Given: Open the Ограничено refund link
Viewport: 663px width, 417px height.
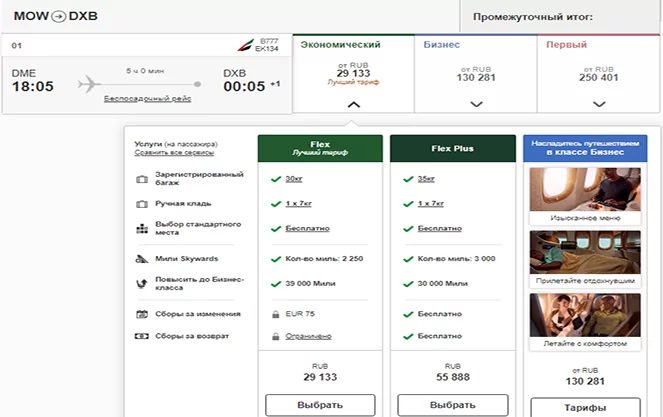Looking at the screenshot, I should pyautogui.click(x=308, y=336).
